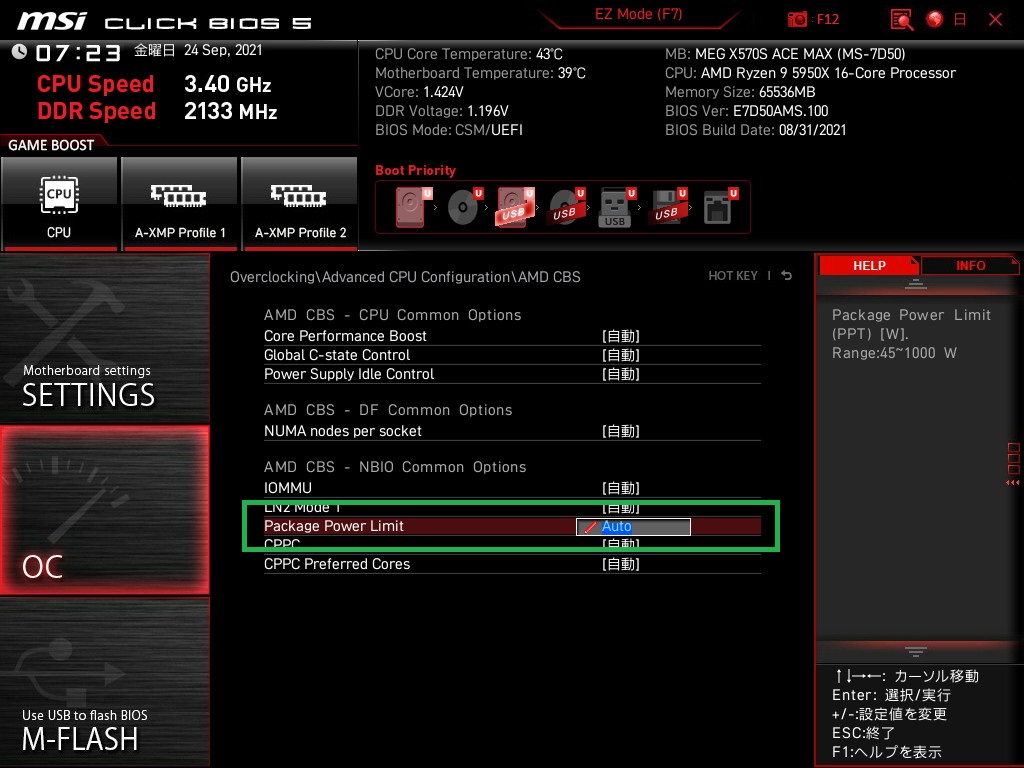The height and width of the screenshot is (768, 1024).
Task: Open M-FLASH to flash BIOS
Action: point(104,682)
